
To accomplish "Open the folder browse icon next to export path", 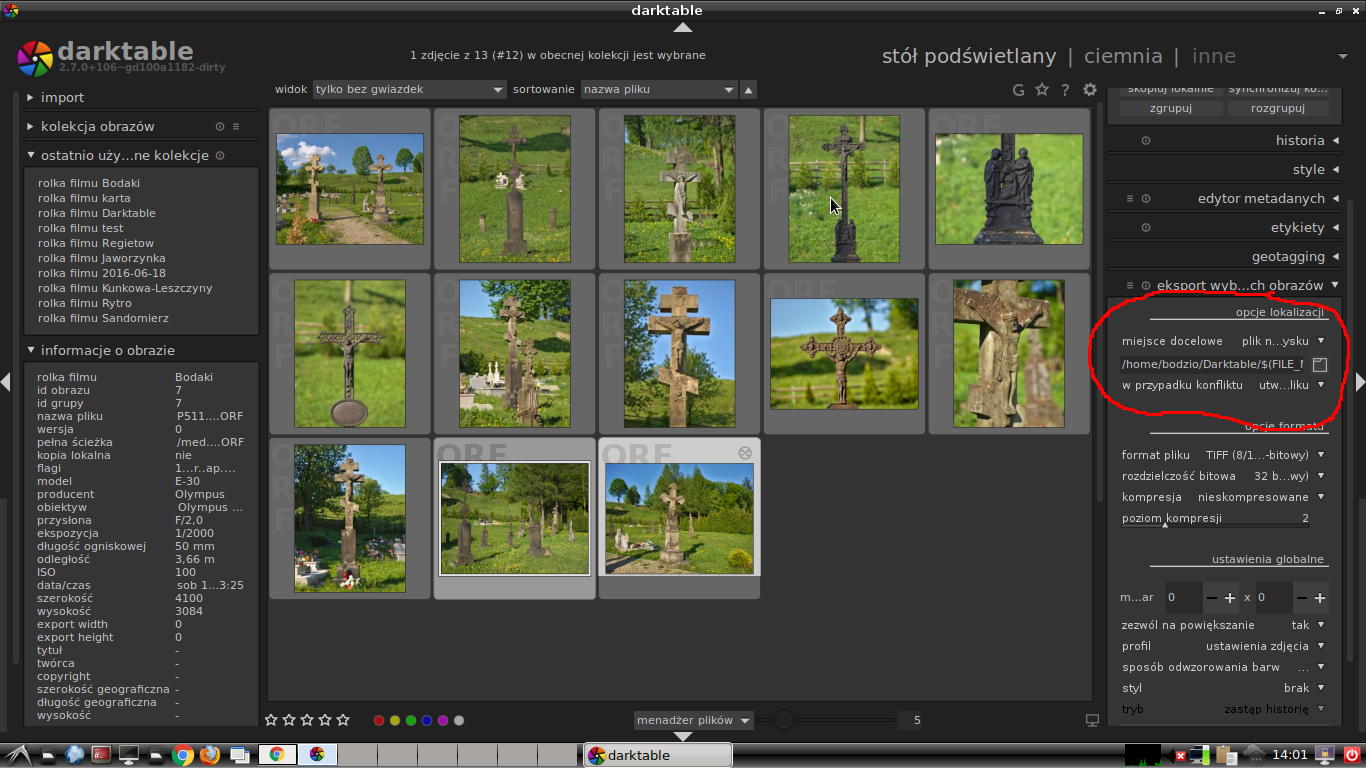I will tap(1320, 364).
